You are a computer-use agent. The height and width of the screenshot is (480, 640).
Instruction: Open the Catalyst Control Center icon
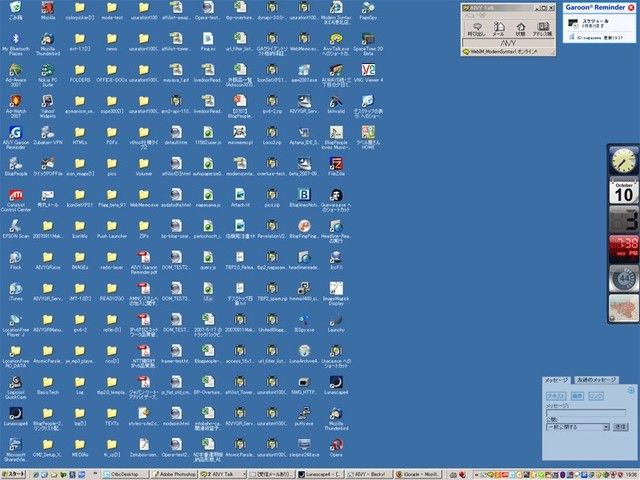click(x=16, y=200)
